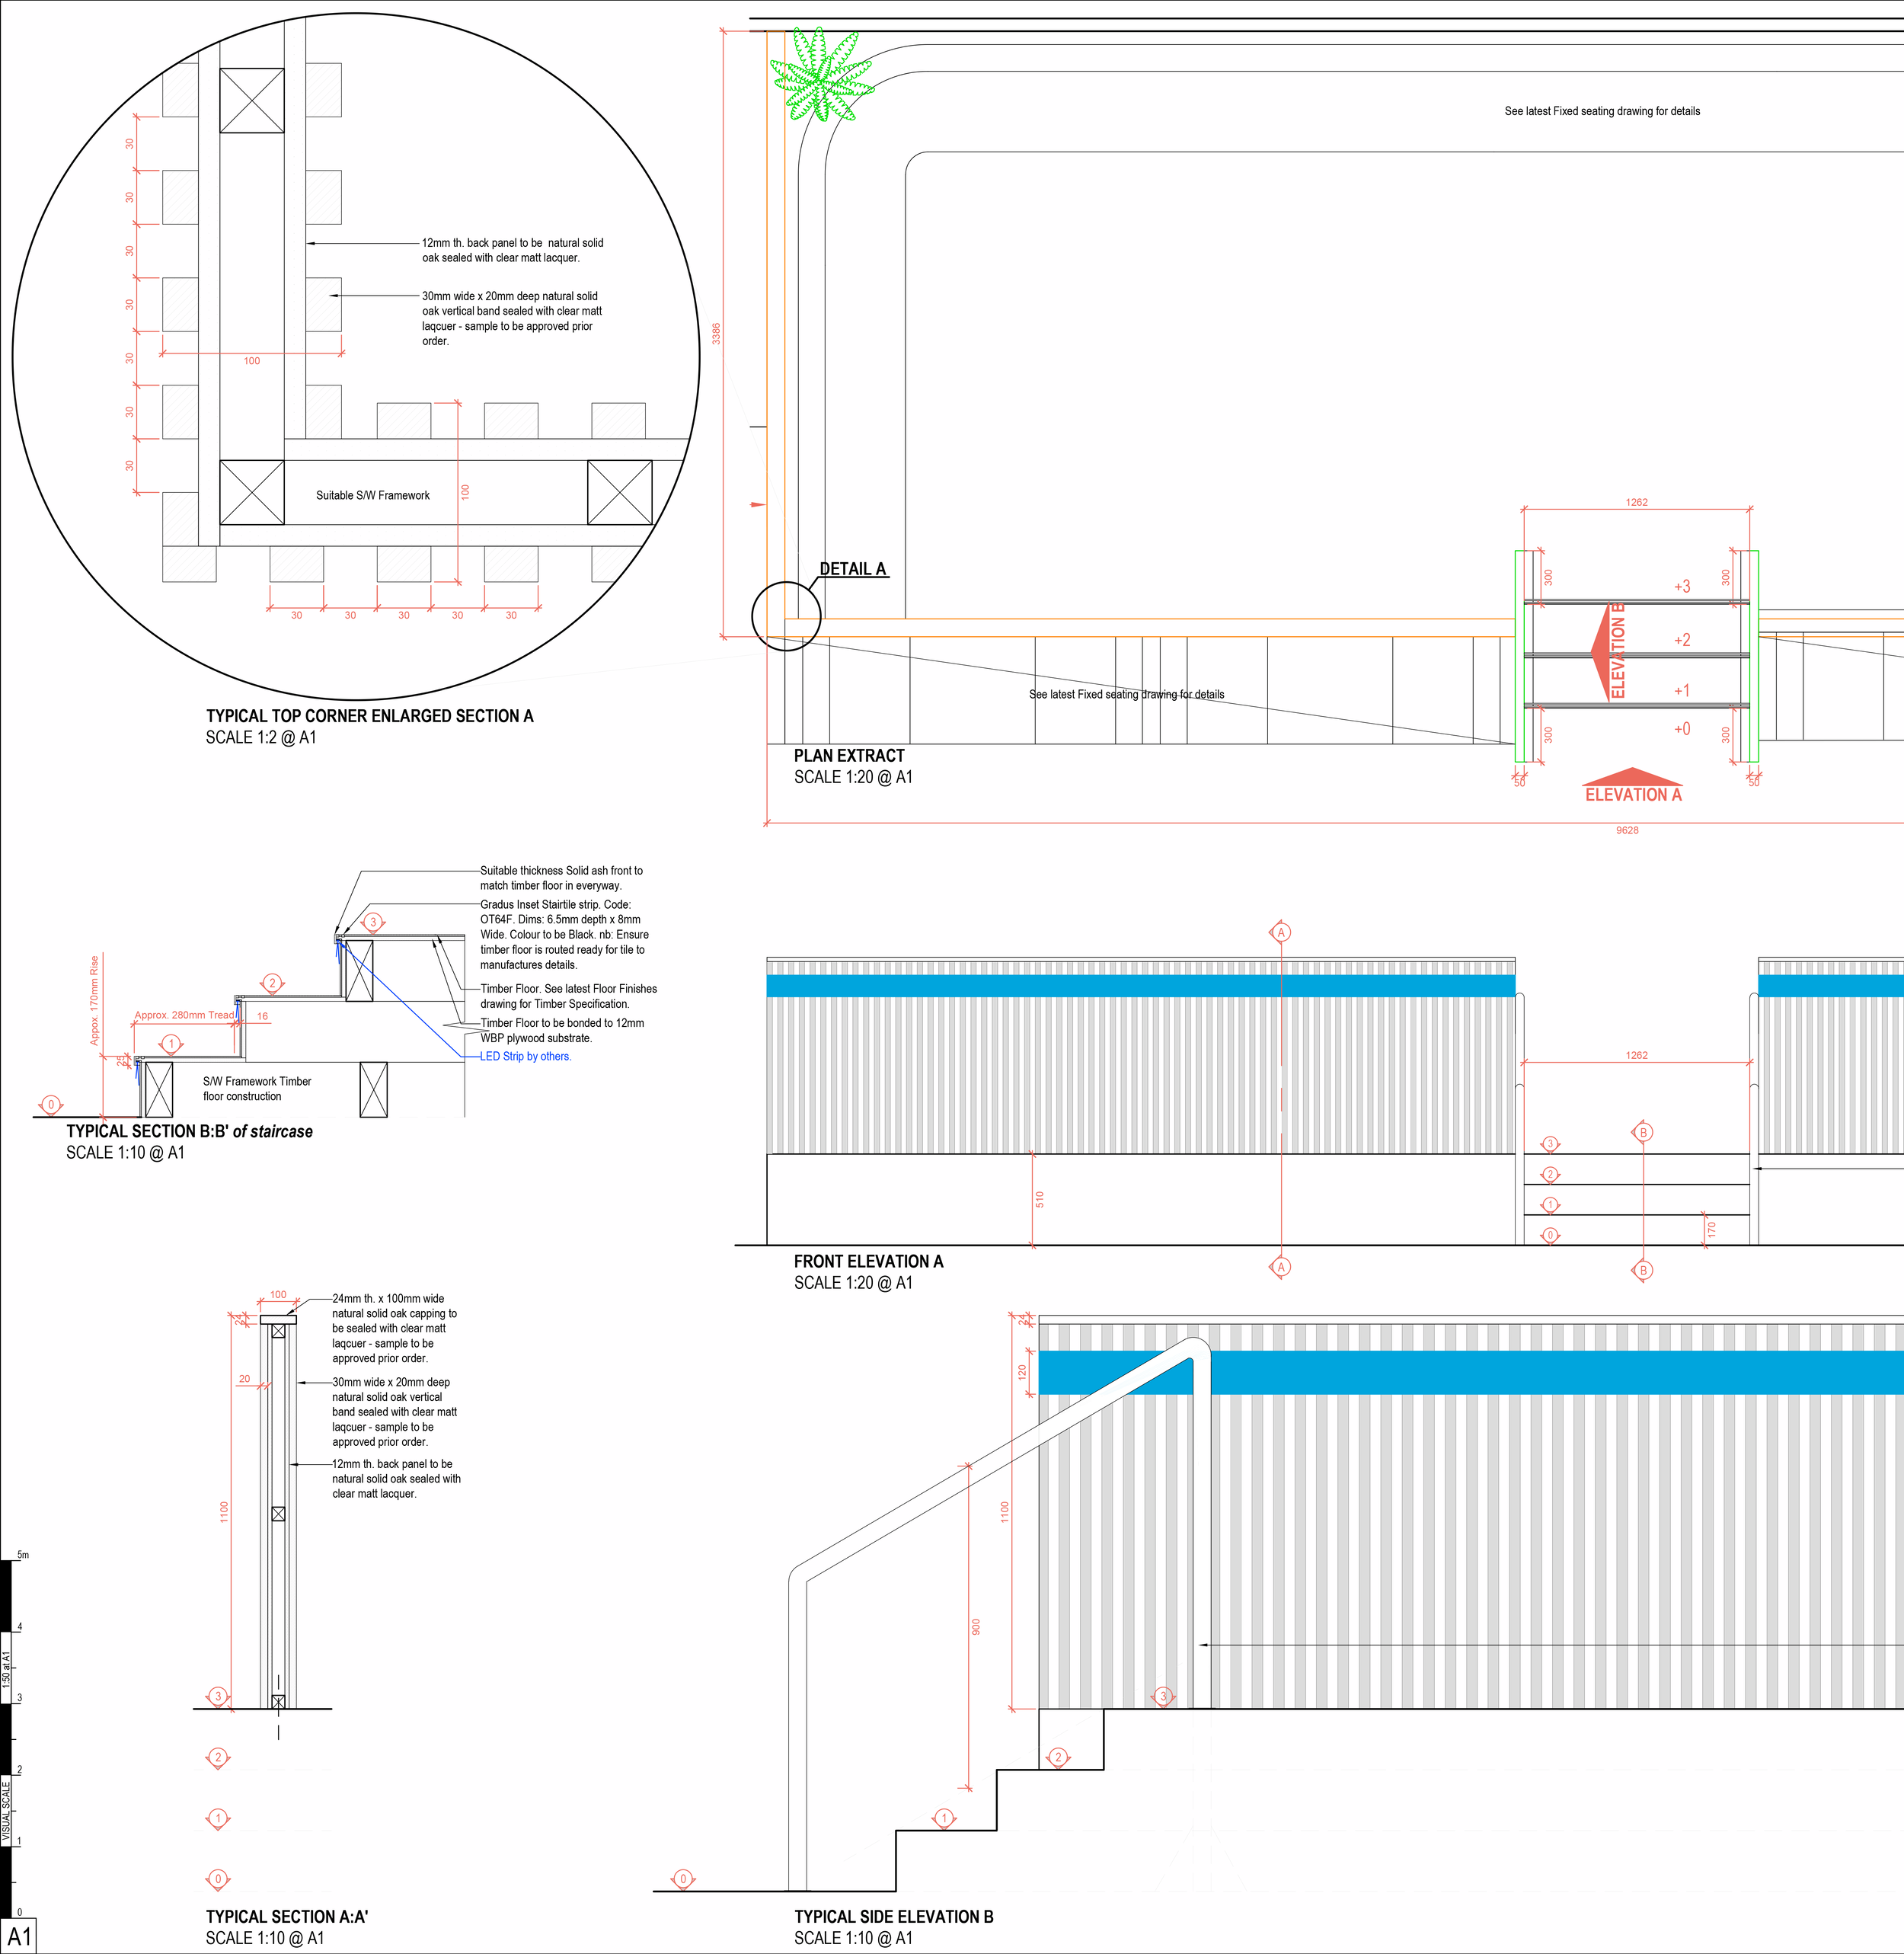Image resolution: width=1904 pixels, height=1954 pixels.
Task: Click the visual scale bar at left edge
Action: click(x=7, y=1738)
